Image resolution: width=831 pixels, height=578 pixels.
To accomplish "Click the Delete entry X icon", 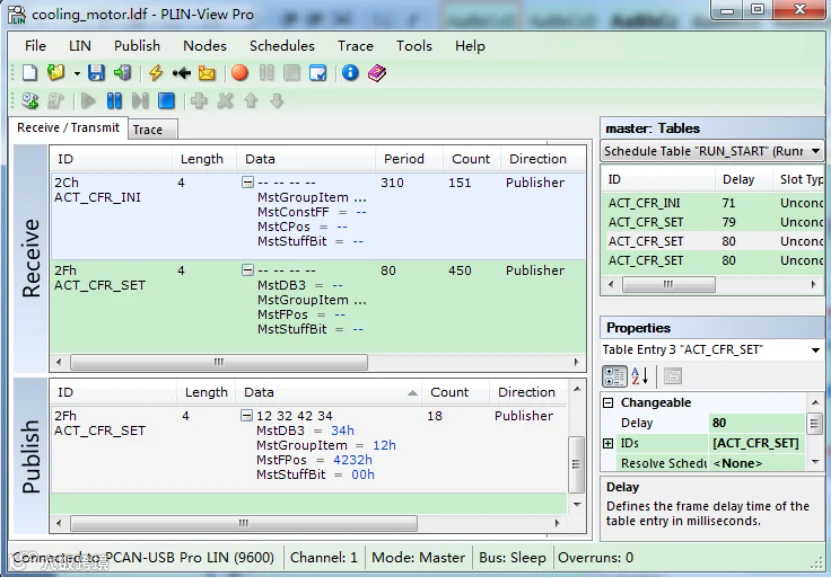I will tap(225, 101).
